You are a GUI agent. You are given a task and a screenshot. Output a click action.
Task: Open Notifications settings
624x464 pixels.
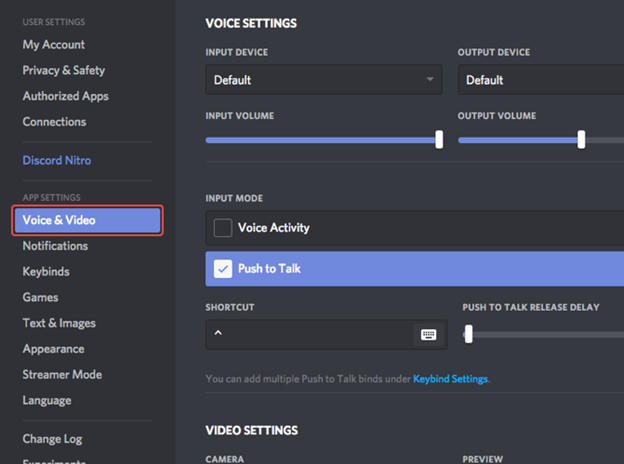[55, 246]
